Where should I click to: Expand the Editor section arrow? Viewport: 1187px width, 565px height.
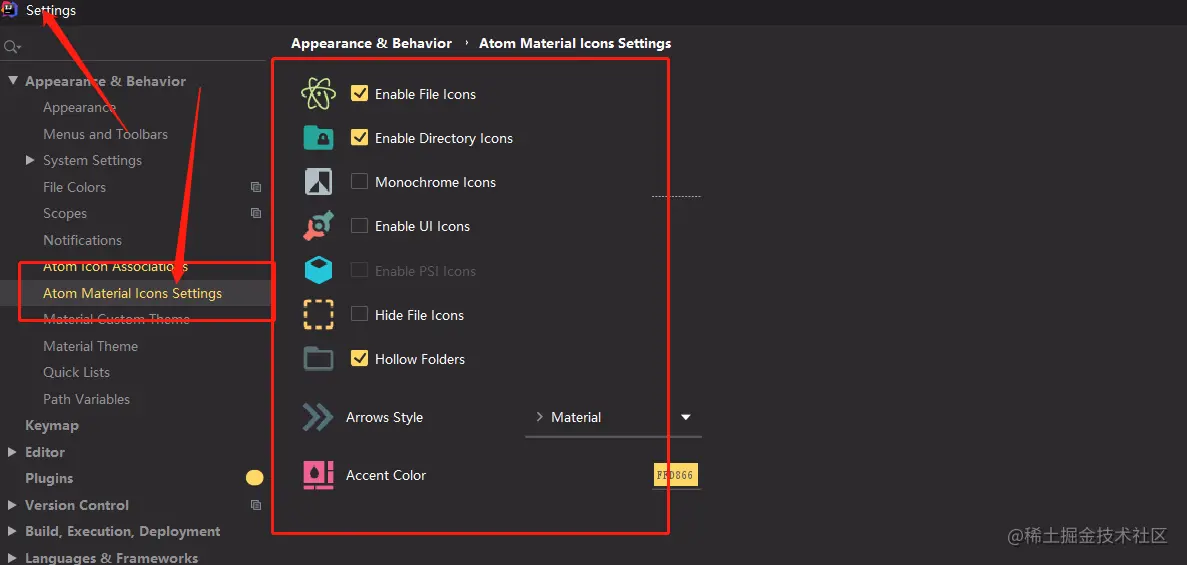coord(12,451)
